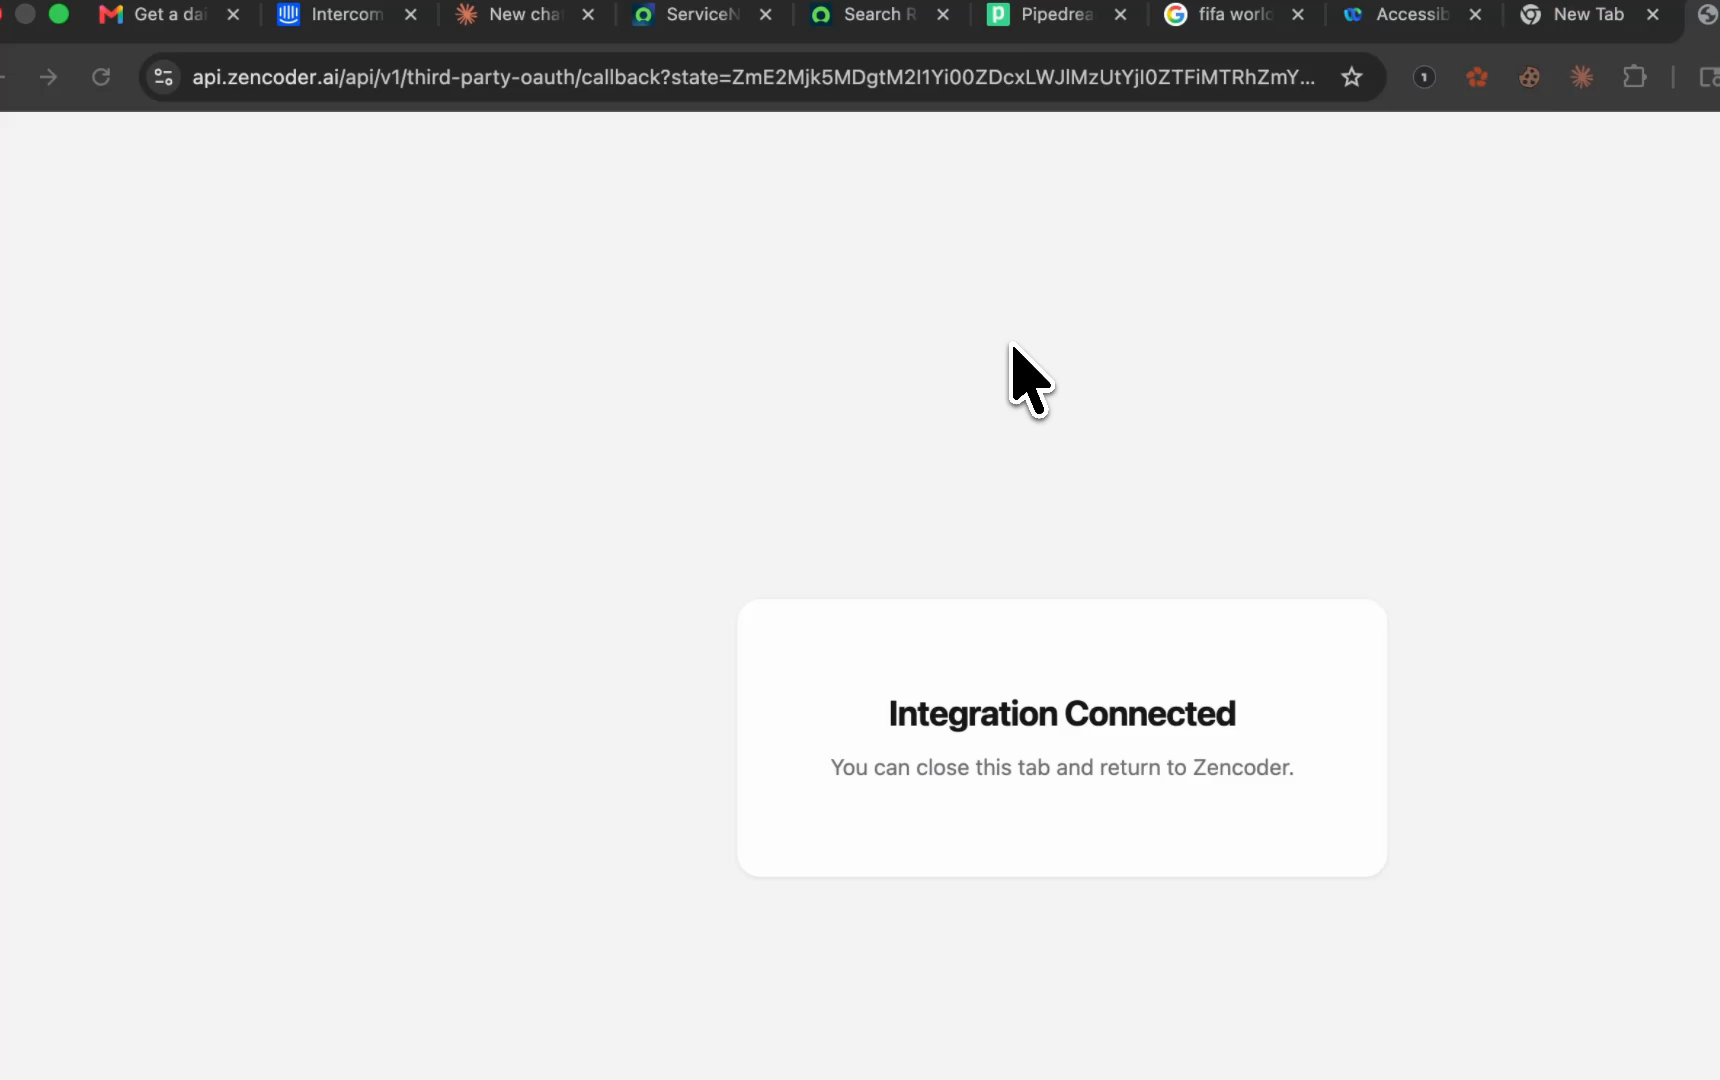This screenshot has height=1080, width=1720.
Task: Click the orange flower-shaped extension icon
Action: point(1477,77)
